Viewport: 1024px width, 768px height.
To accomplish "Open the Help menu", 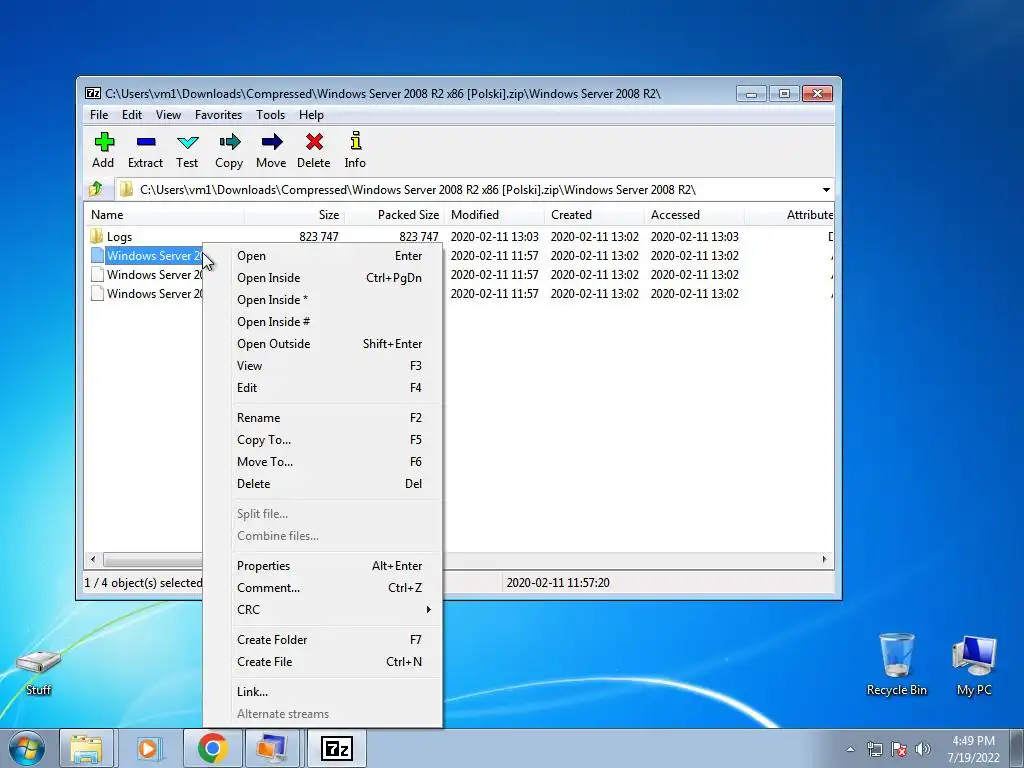I will (311, 115).
